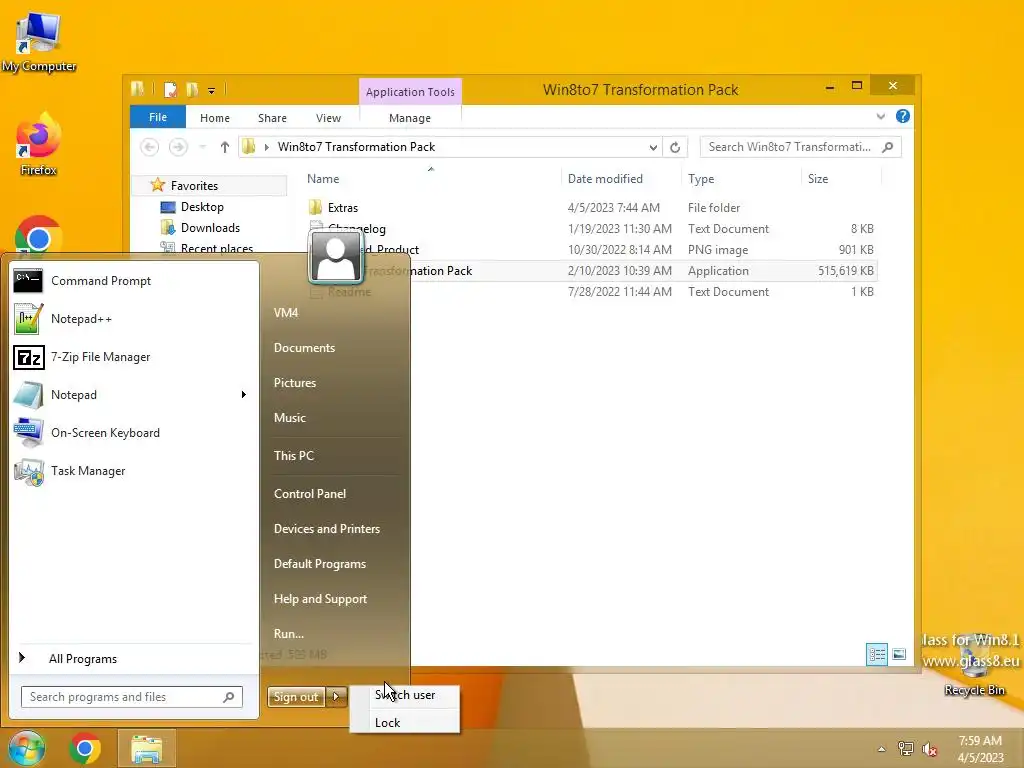Open Command Prompt from Start menu

pyautogui.click(x=133, y=281)
